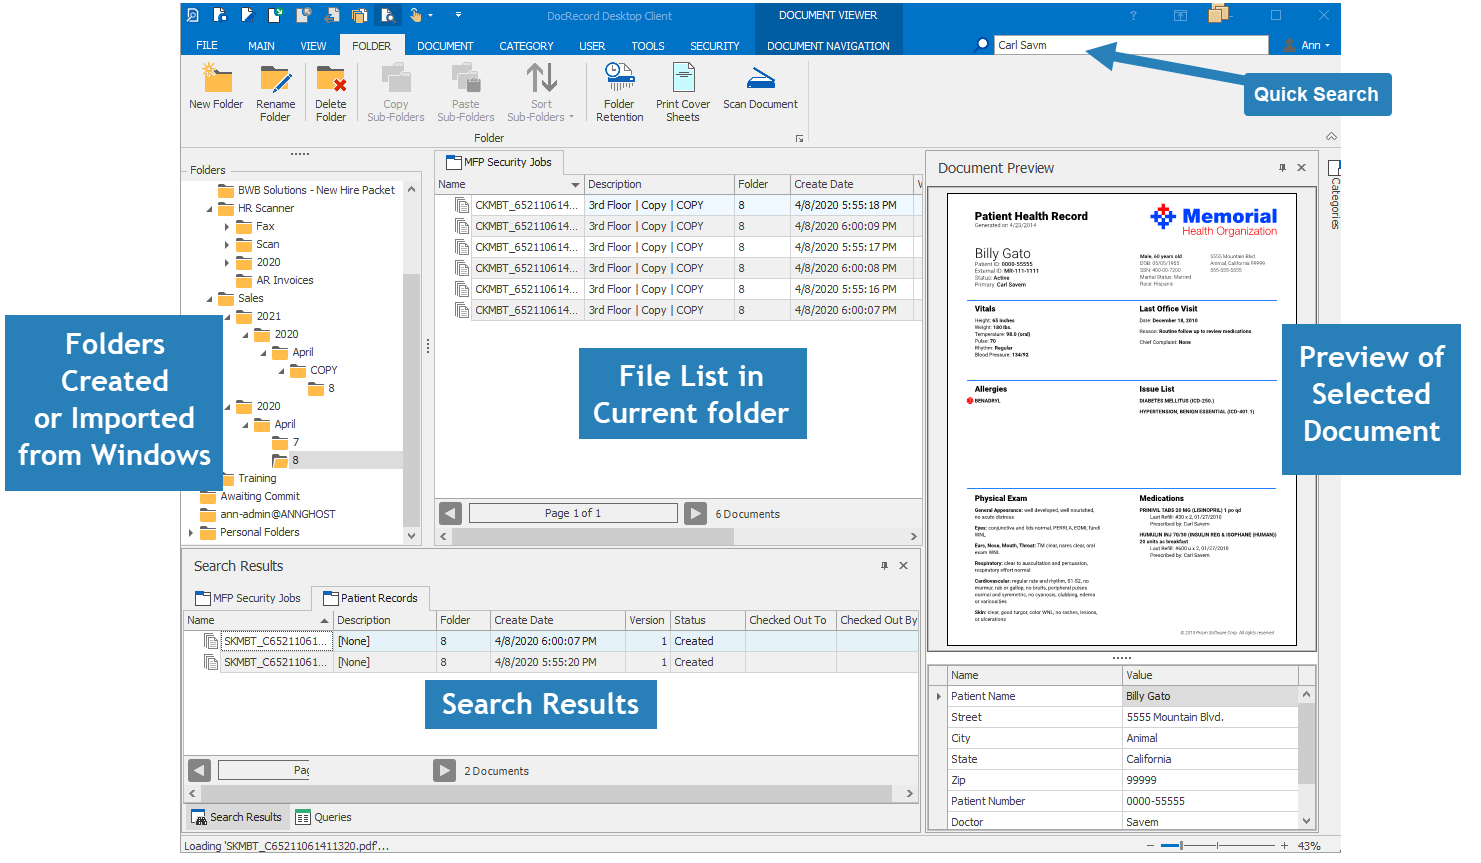Toggle auto-hide on the Search Results panel
This screenshot has height=863, width=1481.
point(884,566)
